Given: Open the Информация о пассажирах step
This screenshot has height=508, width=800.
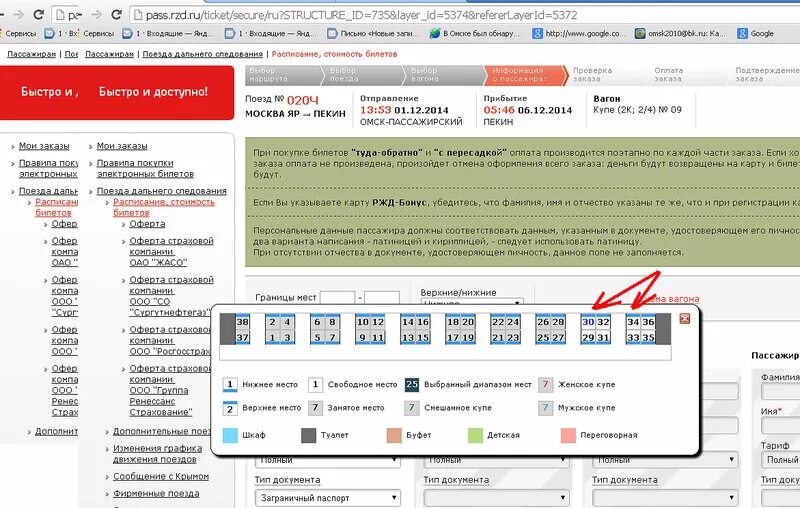Looking at the screenshot, I should [x=526, y=75].
